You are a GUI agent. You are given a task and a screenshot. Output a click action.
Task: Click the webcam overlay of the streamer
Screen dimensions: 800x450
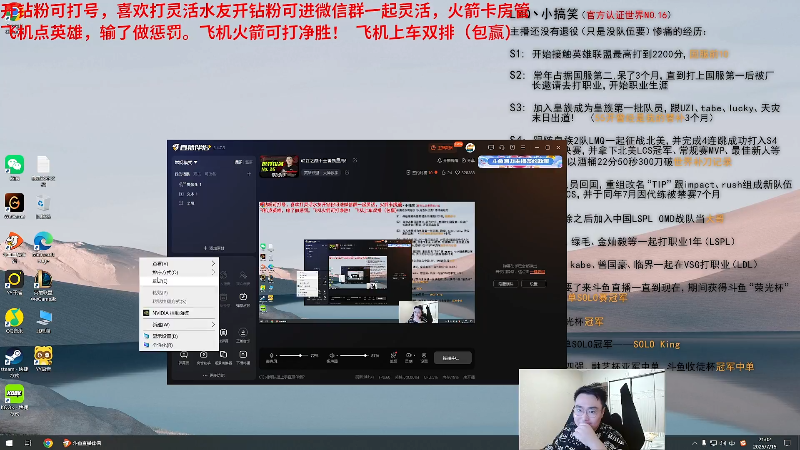click(x=592, y=409)
